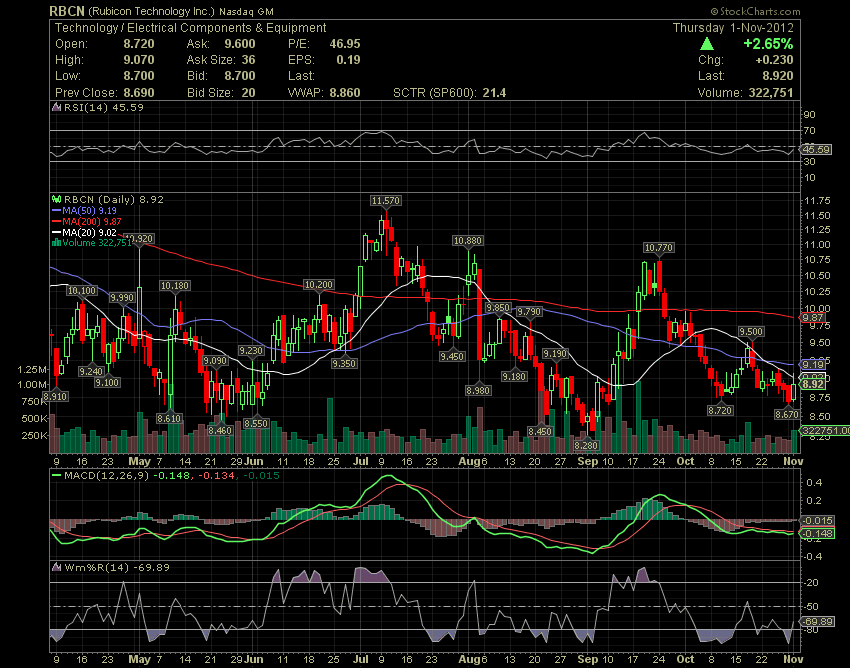Click the MA(20) 9.02 legend label

tap(89, 232)
